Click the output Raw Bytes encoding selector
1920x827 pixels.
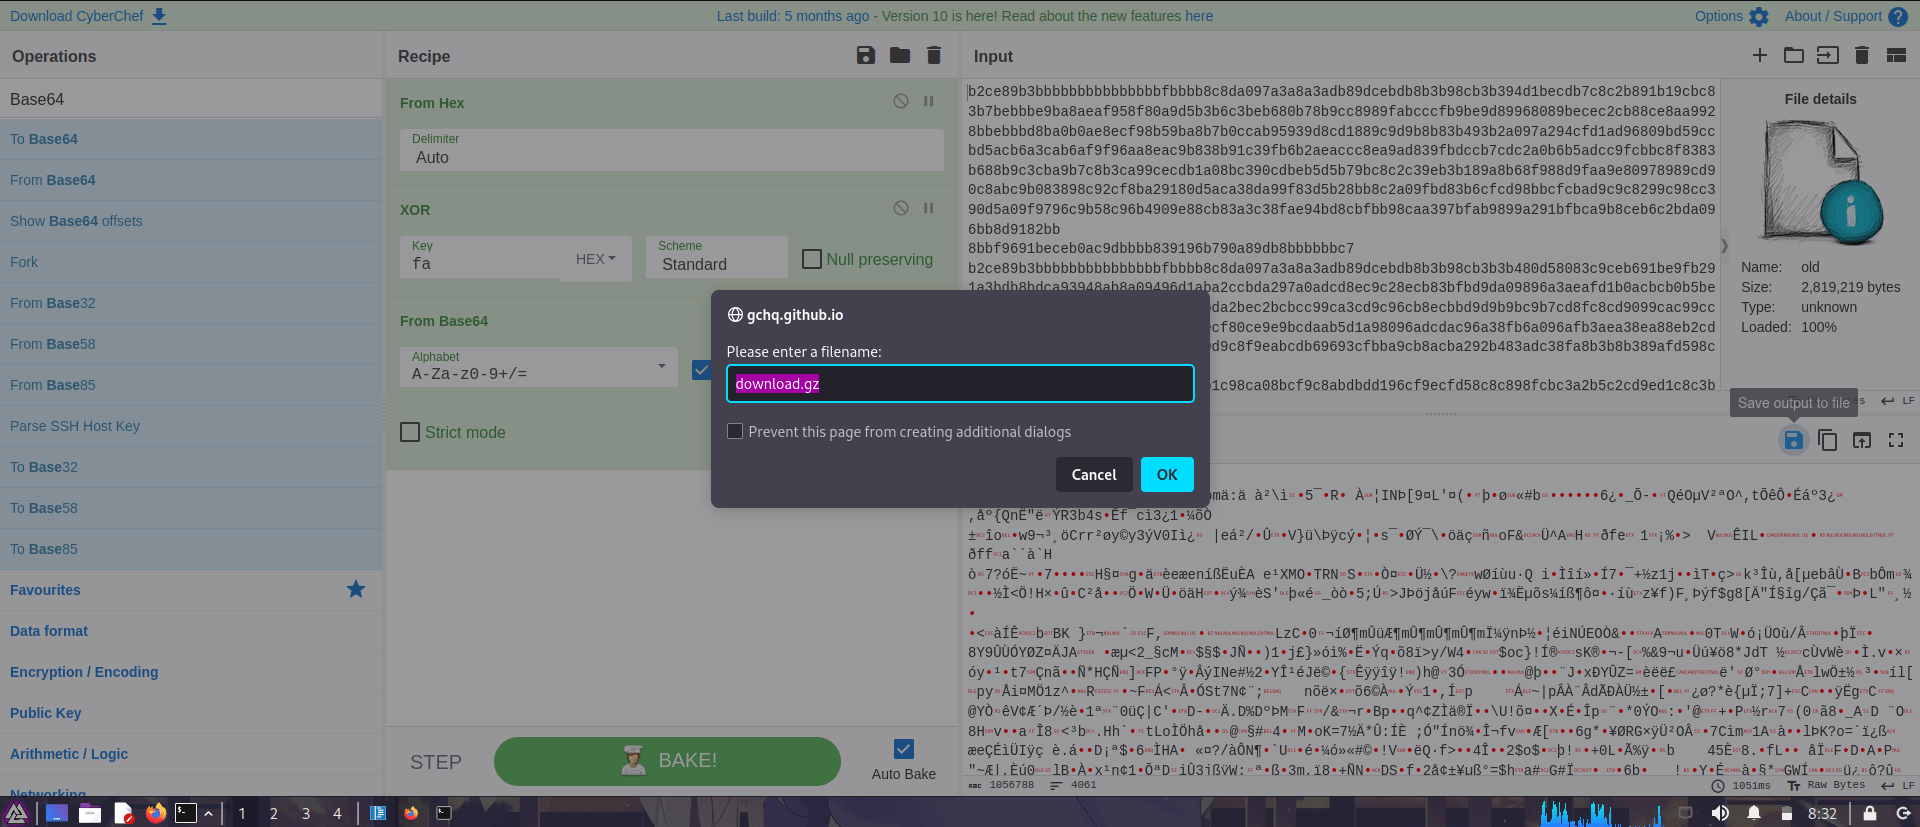coord(1827,786)
